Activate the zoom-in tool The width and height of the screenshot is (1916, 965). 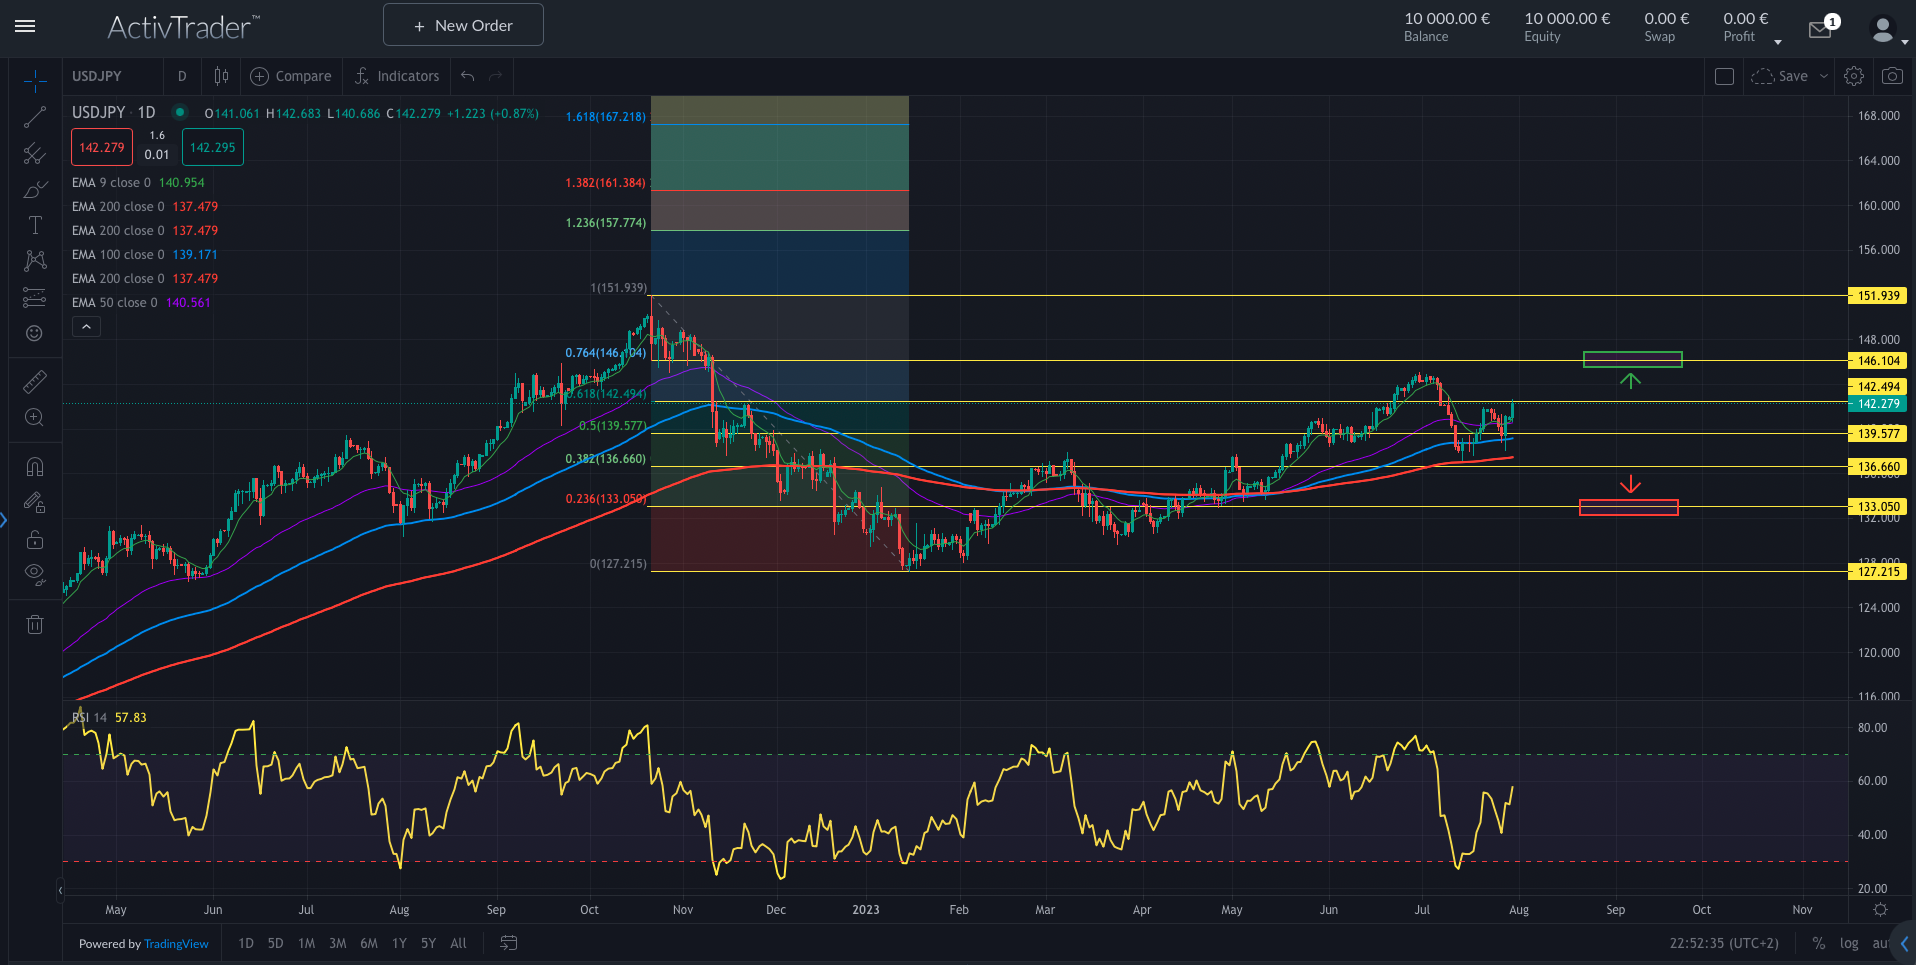pos(35,417)
